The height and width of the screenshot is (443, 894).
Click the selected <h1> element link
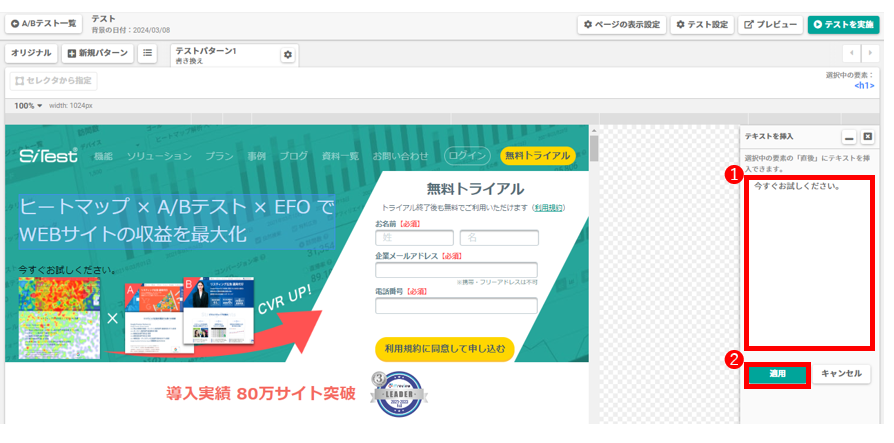coord(864,86)
